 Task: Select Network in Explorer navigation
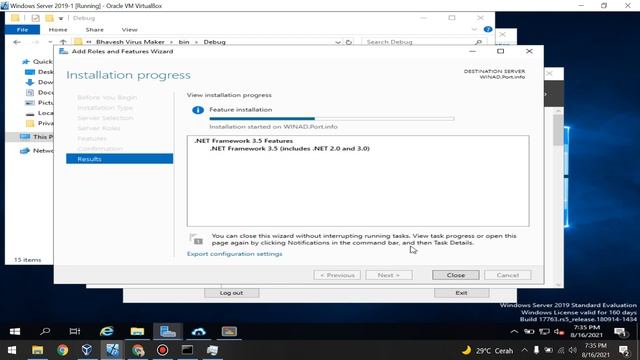point(36,151)
